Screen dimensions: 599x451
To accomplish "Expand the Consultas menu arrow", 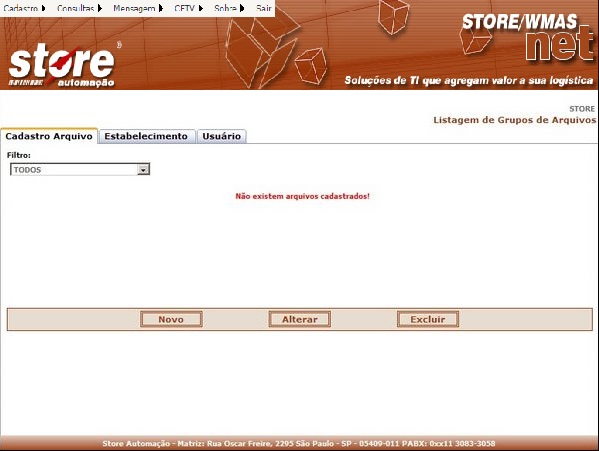I will 100,8.
